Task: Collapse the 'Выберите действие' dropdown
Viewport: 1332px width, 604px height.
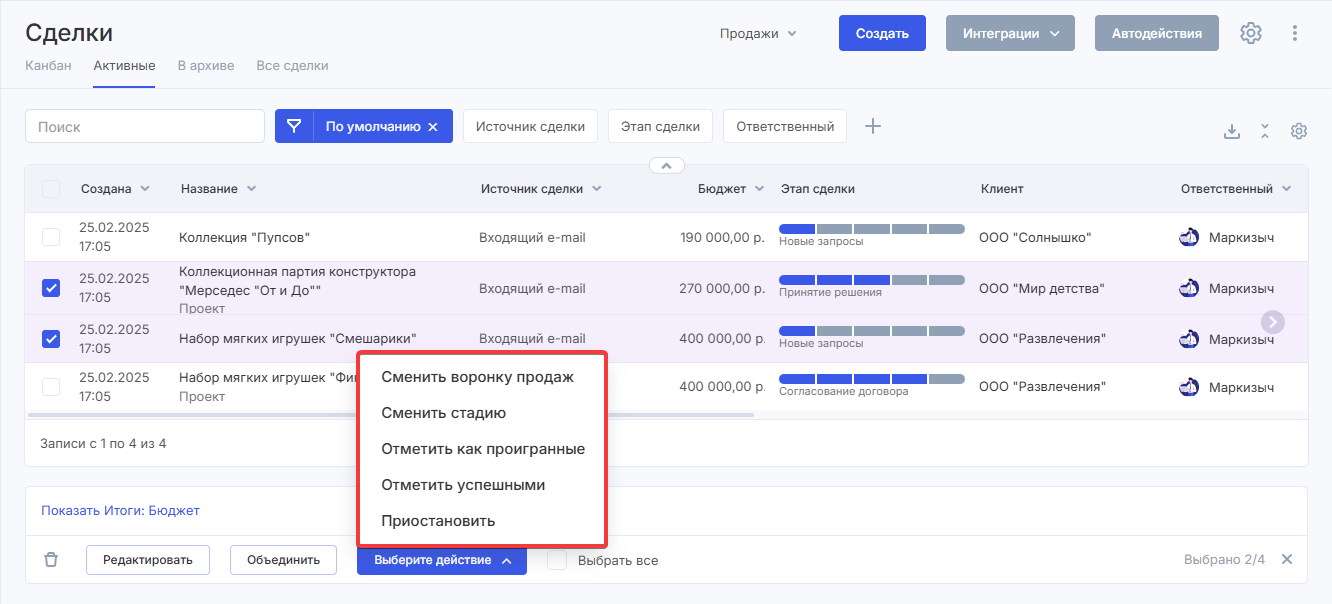Action: [442, 560]
